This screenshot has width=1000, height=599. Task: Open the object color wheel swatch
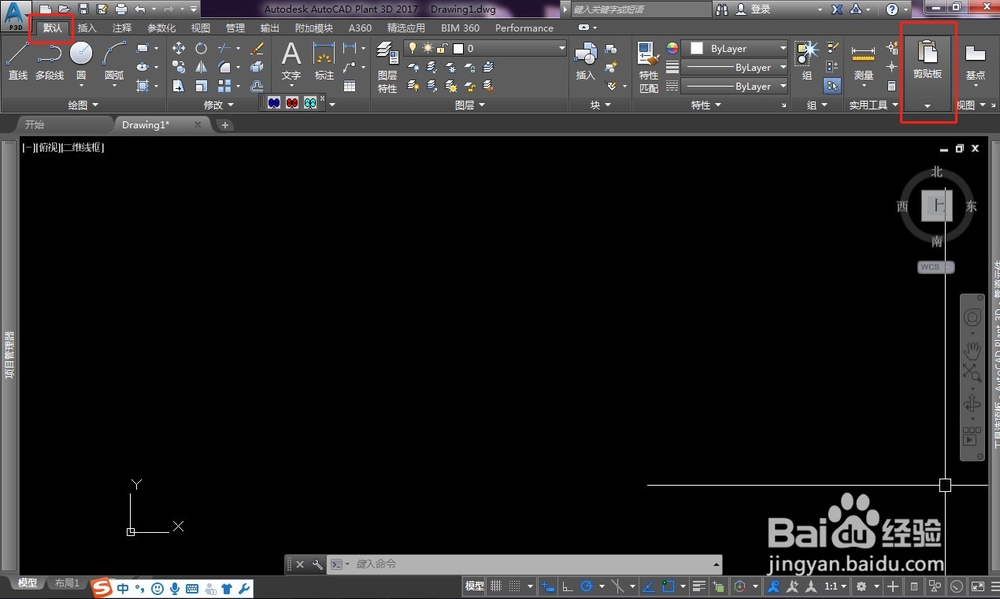click(x=672, y=48)
